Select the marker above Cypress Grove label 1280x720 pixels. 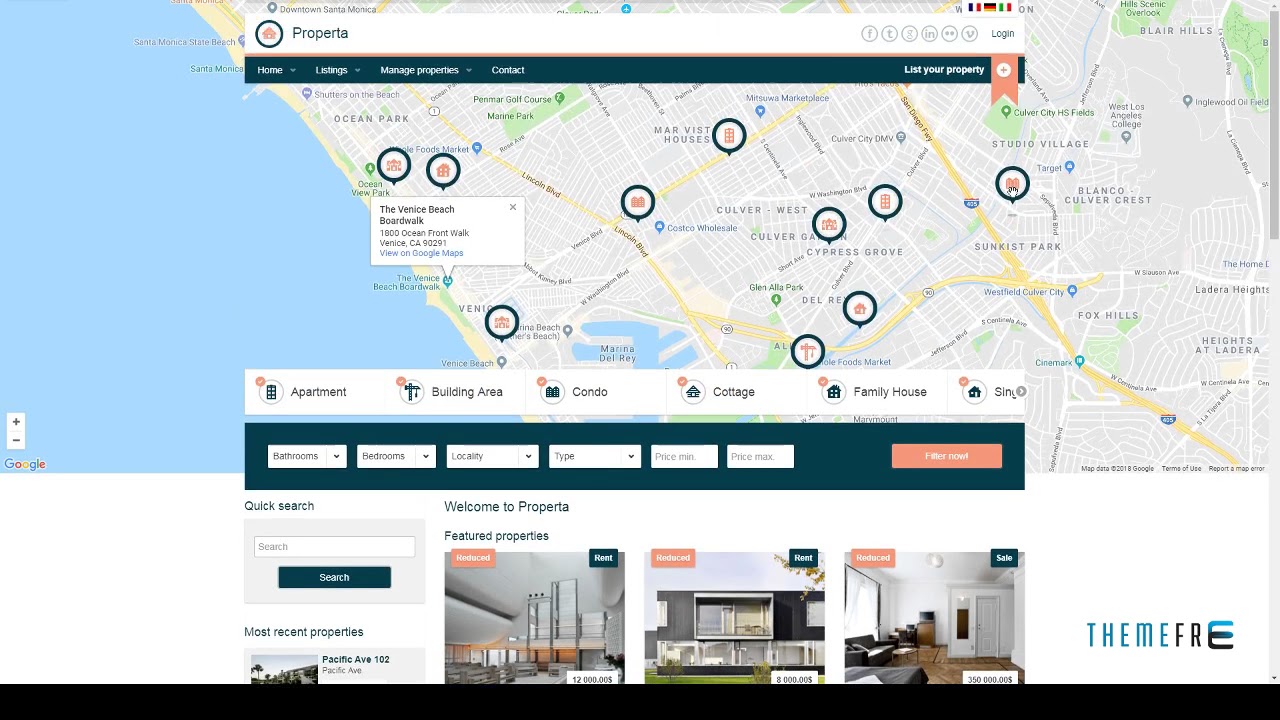(x=829, y=225)
